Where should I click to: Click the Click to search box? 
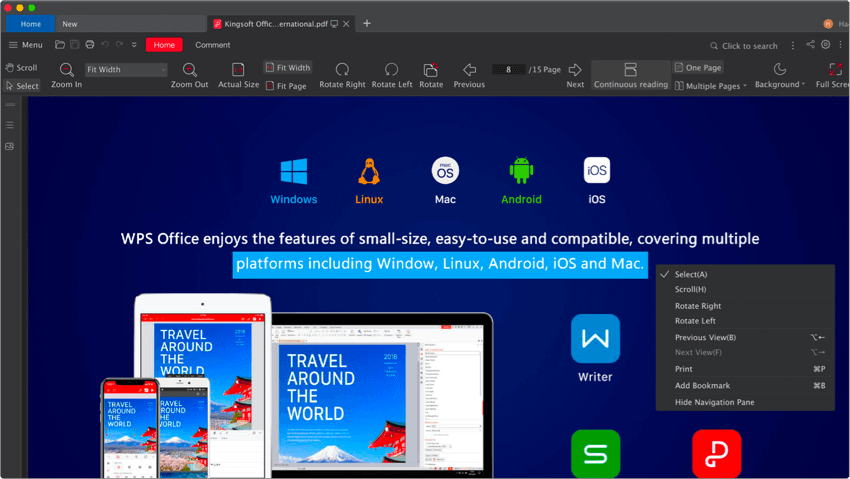tap(744, 46)
